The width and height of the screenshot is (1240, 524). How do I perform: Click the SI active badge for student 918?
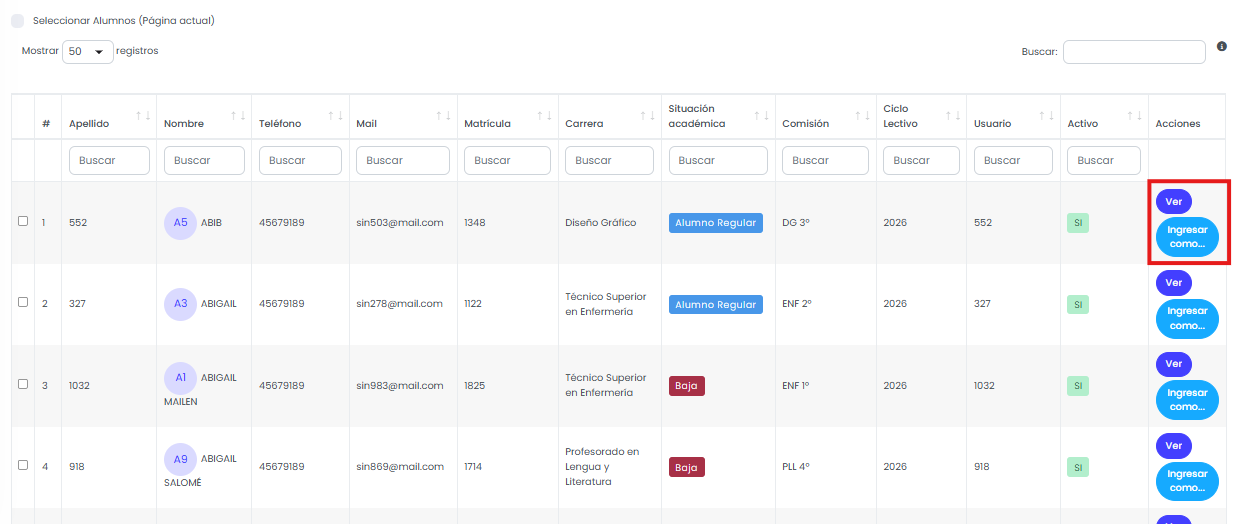pyautogui.click(x=1078, y=467)
